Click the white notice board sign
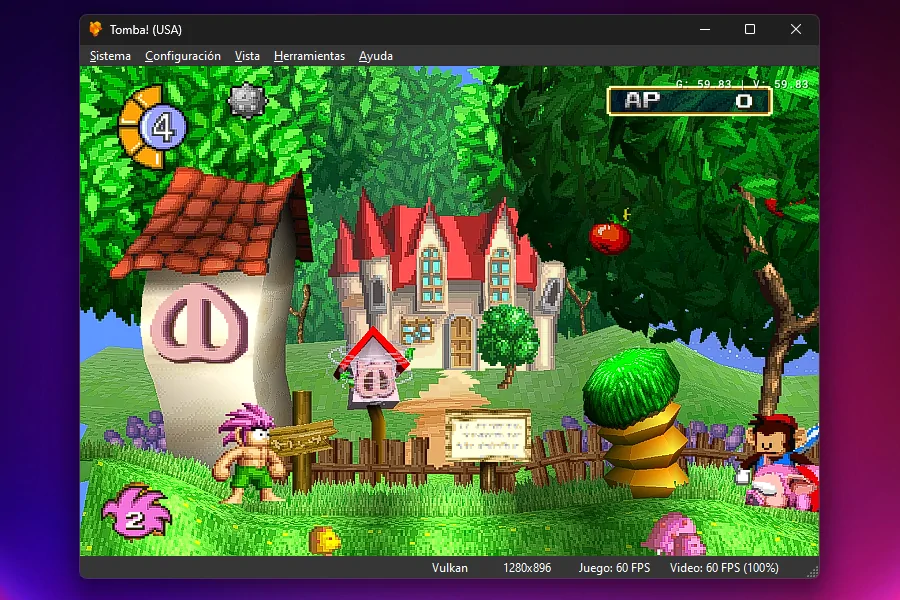The height and width of the screenshot is (600, 900). click(x=488, y=436)
